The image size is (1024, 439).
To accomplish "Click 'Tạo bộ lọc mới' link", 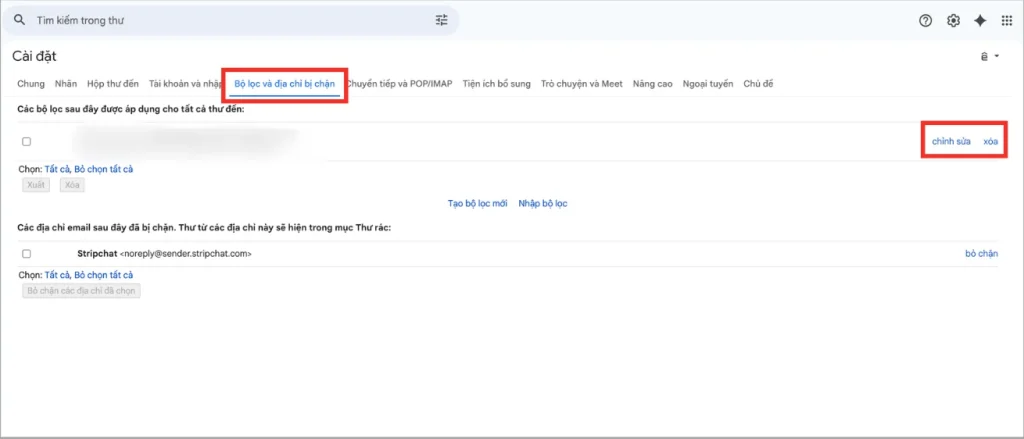I will click(x=477, y=203).
